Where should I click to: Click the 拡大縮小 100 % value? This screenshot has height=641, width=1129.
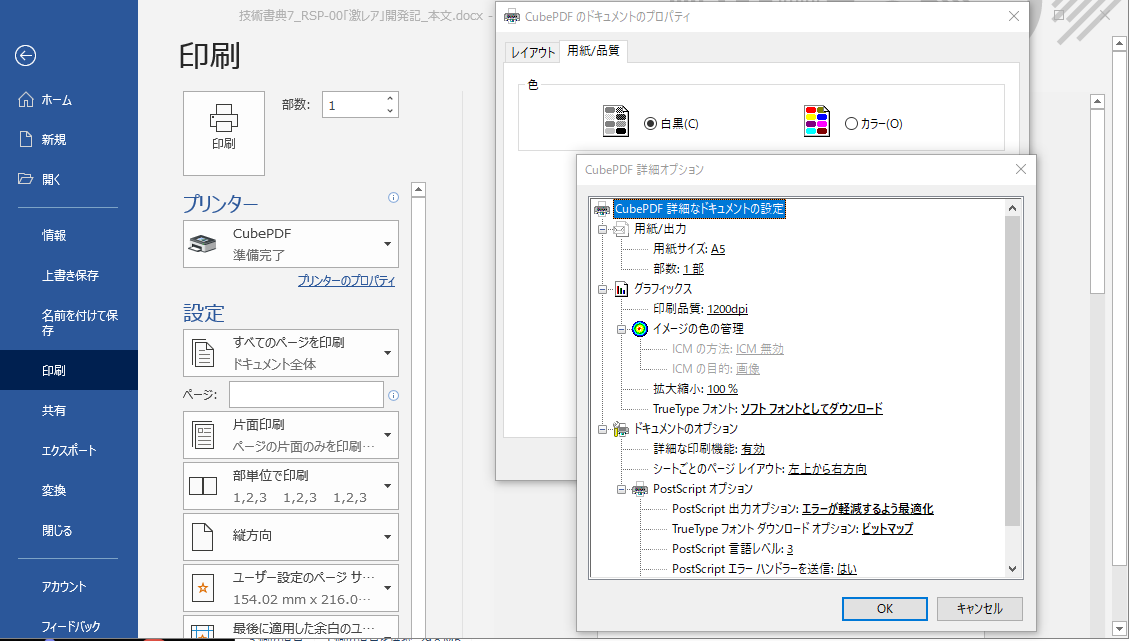point(722,389)
